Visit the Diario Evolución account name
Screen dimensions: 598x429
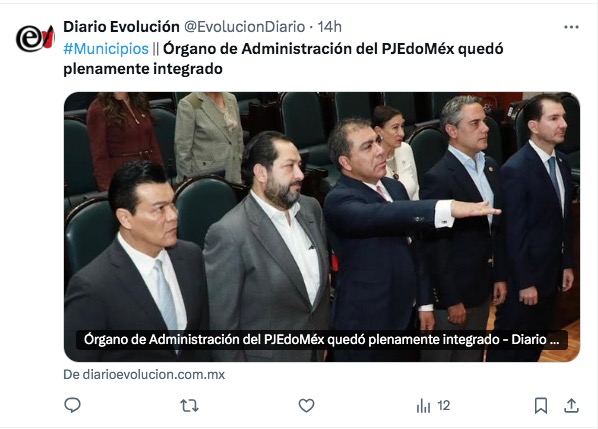121,27
